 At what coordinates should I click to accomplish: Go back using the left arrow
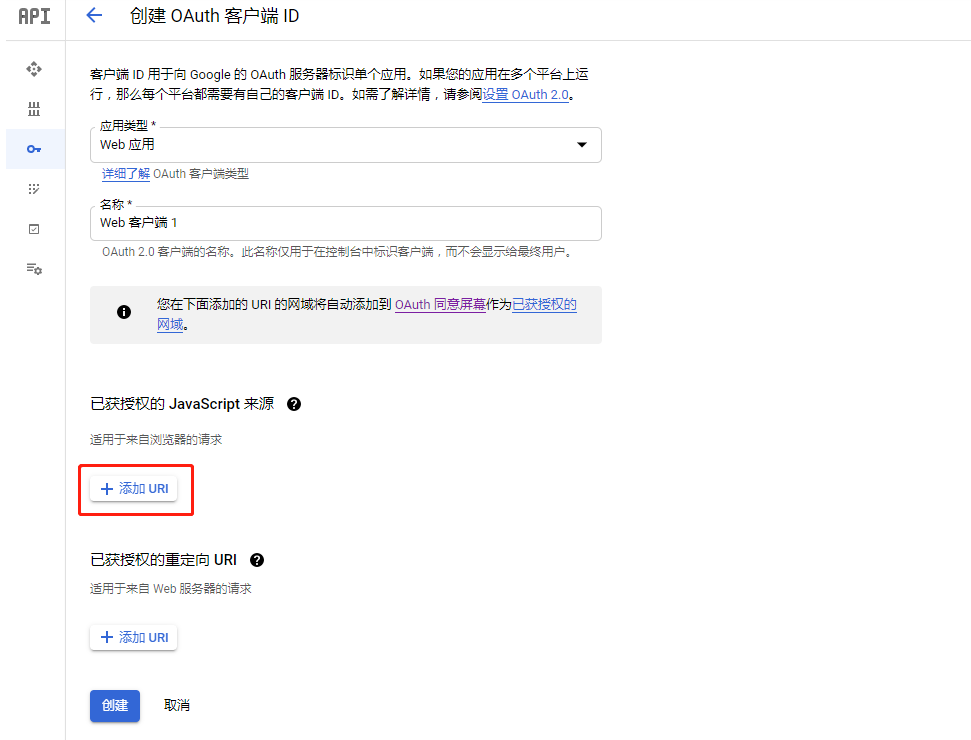click(x=94, y=15)
